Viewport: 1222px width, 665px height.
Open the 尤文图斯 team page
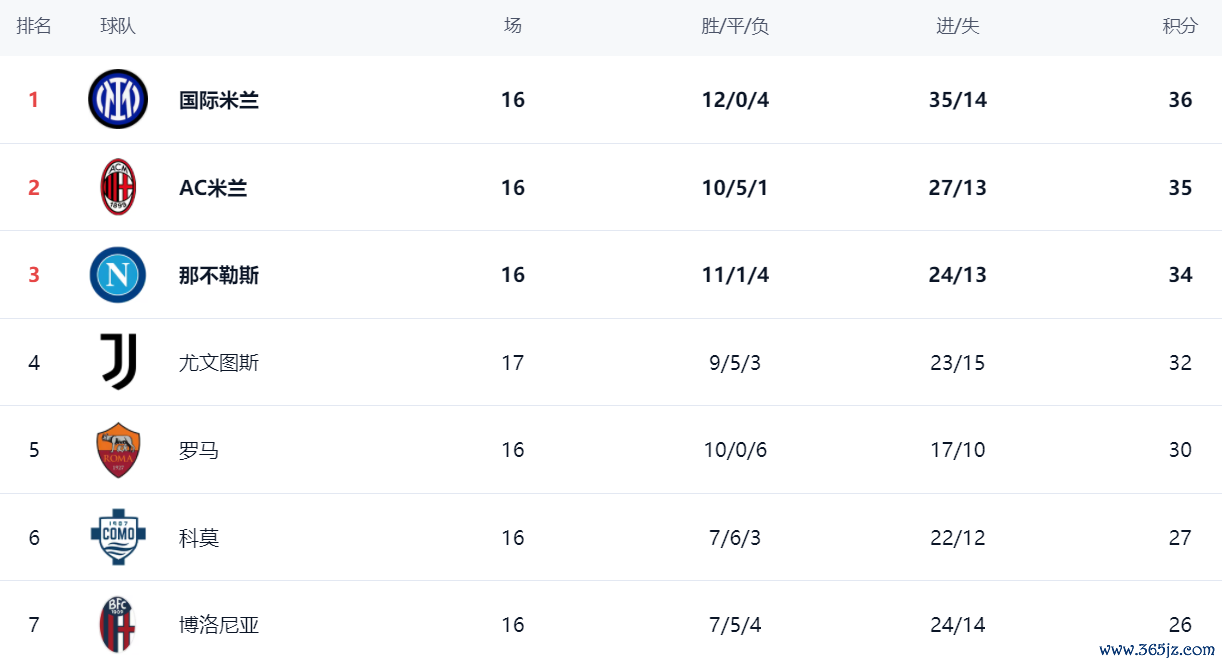coord(219,363)
